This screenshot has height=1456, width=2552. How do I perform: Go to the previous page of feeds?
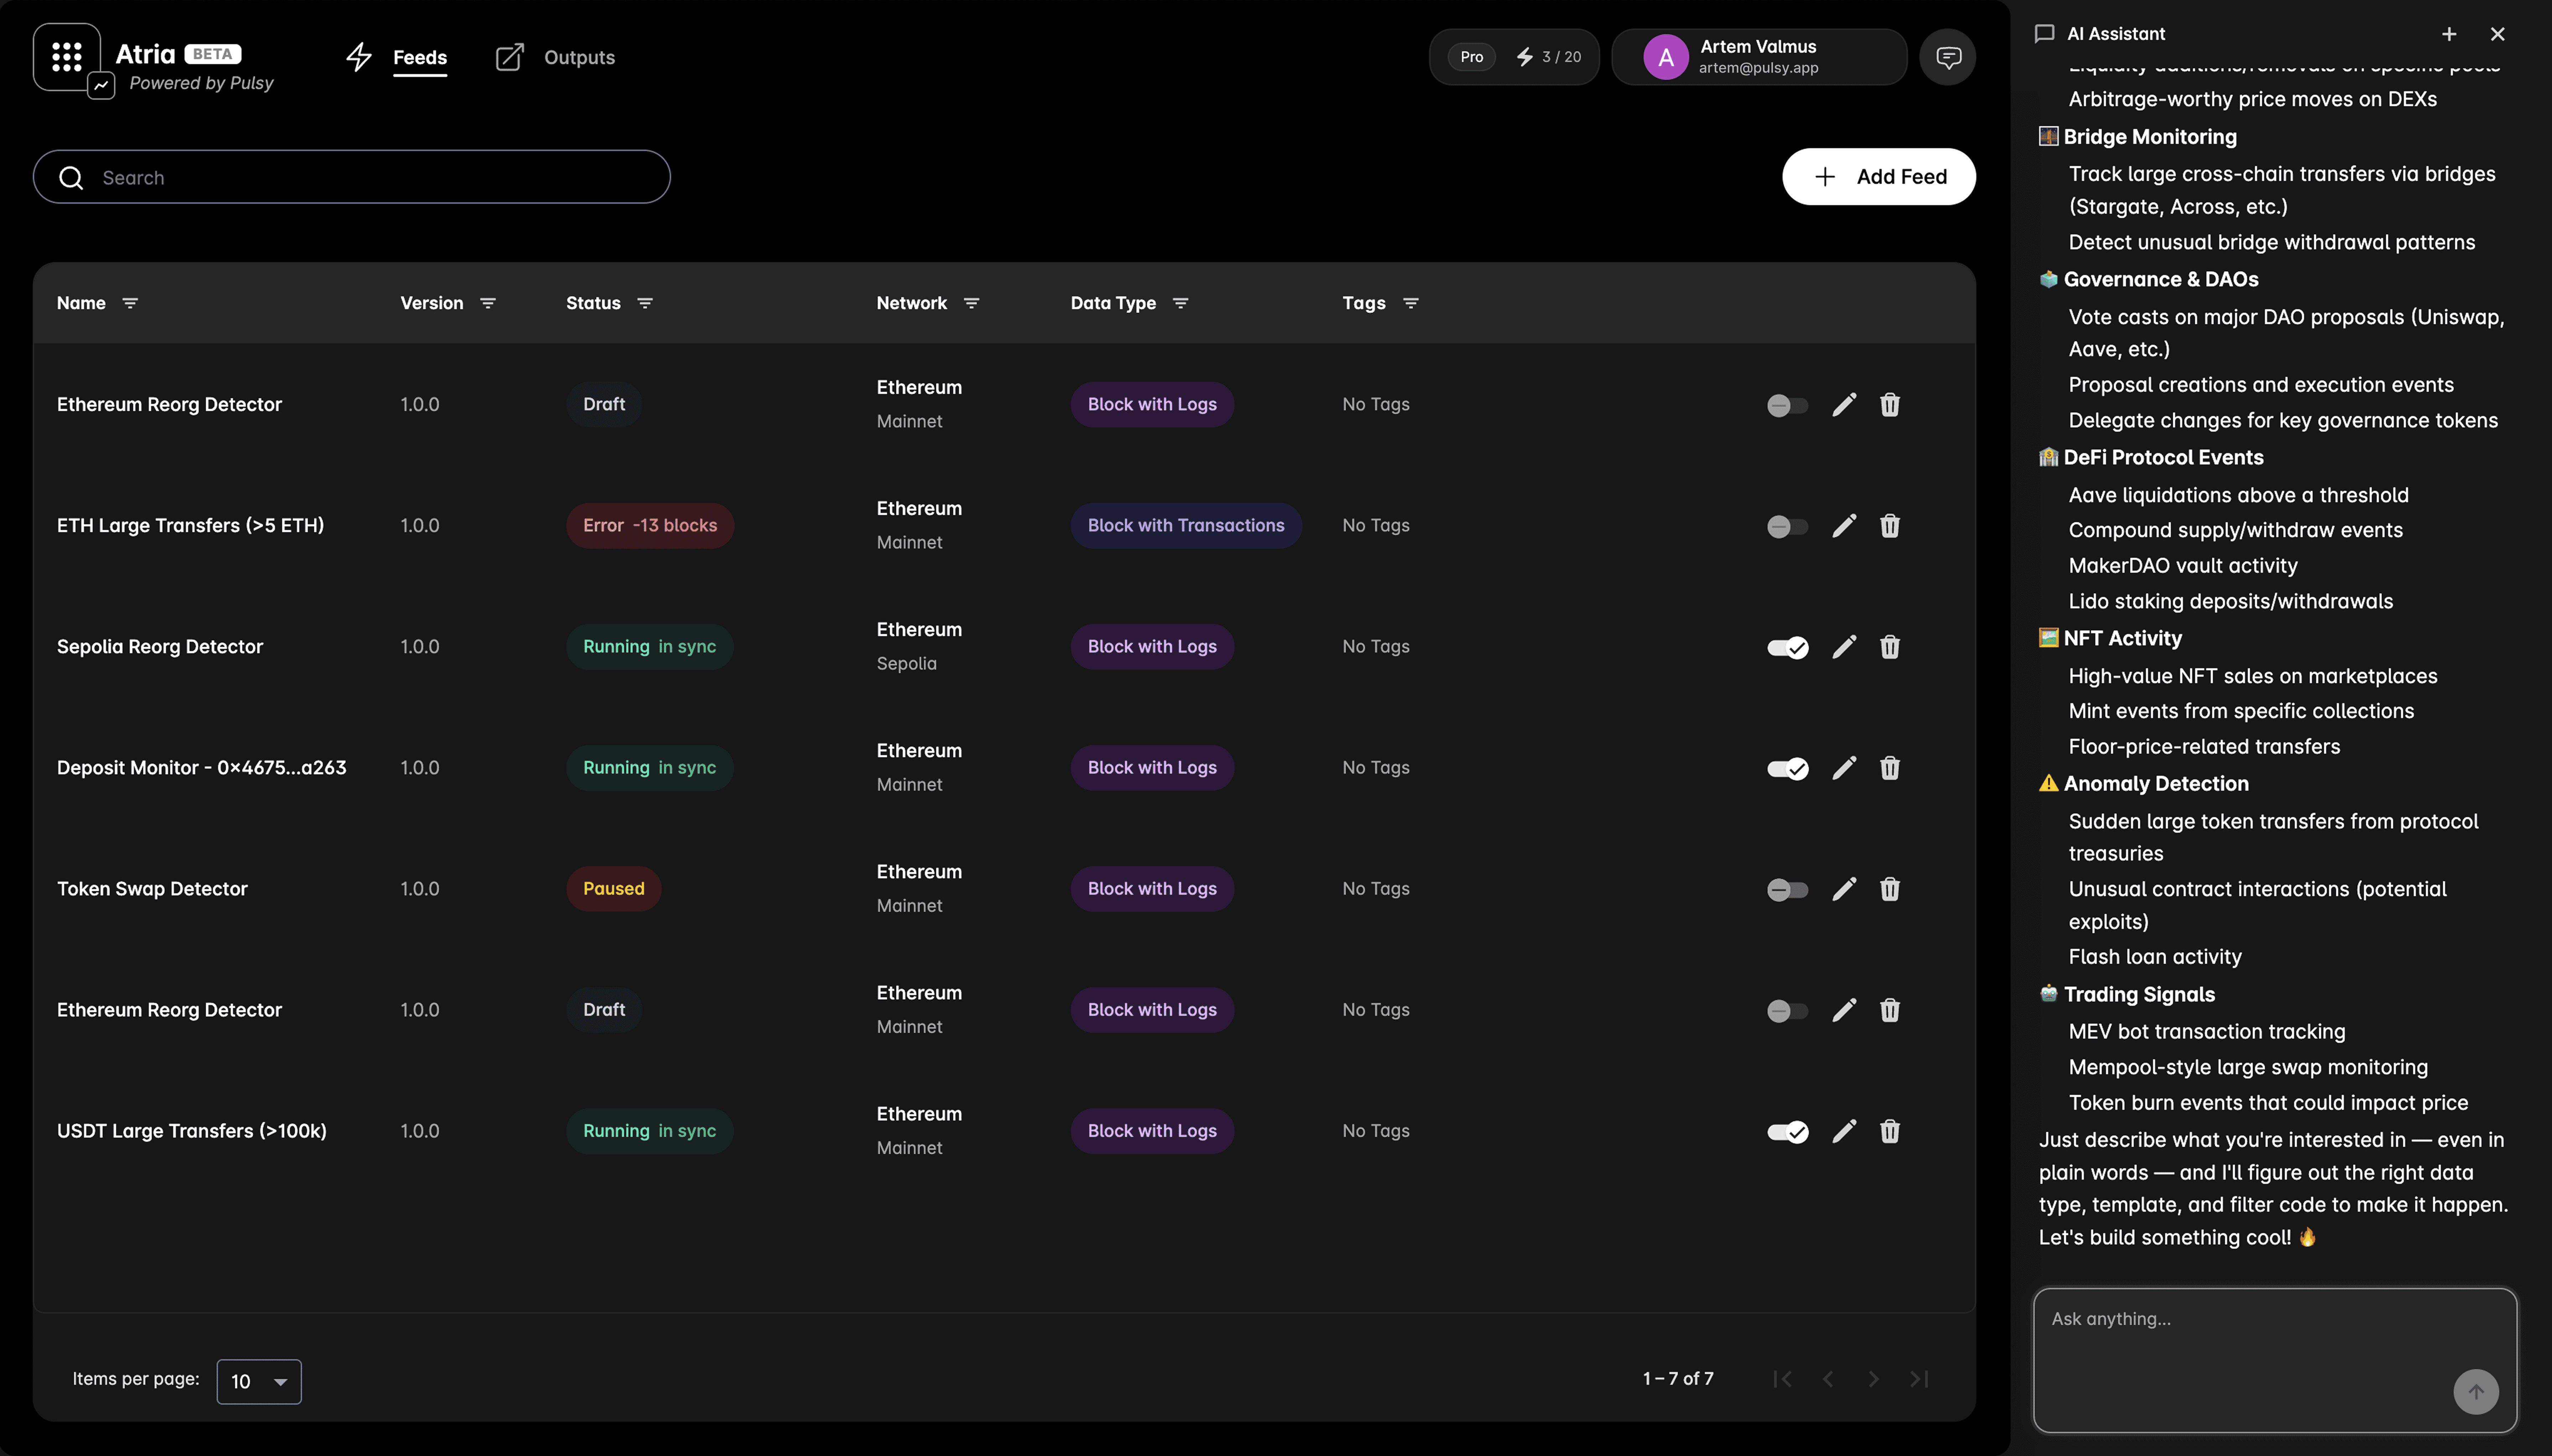[x=1828, y=1379]
